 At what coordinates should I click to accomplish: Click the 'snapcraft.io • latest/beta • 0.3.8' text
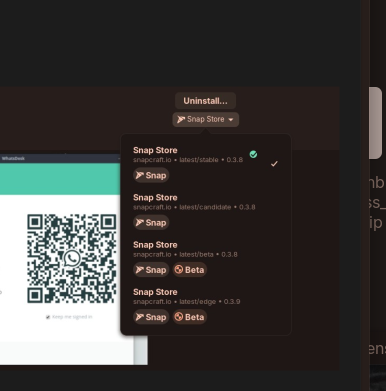[x=185, y=255]
